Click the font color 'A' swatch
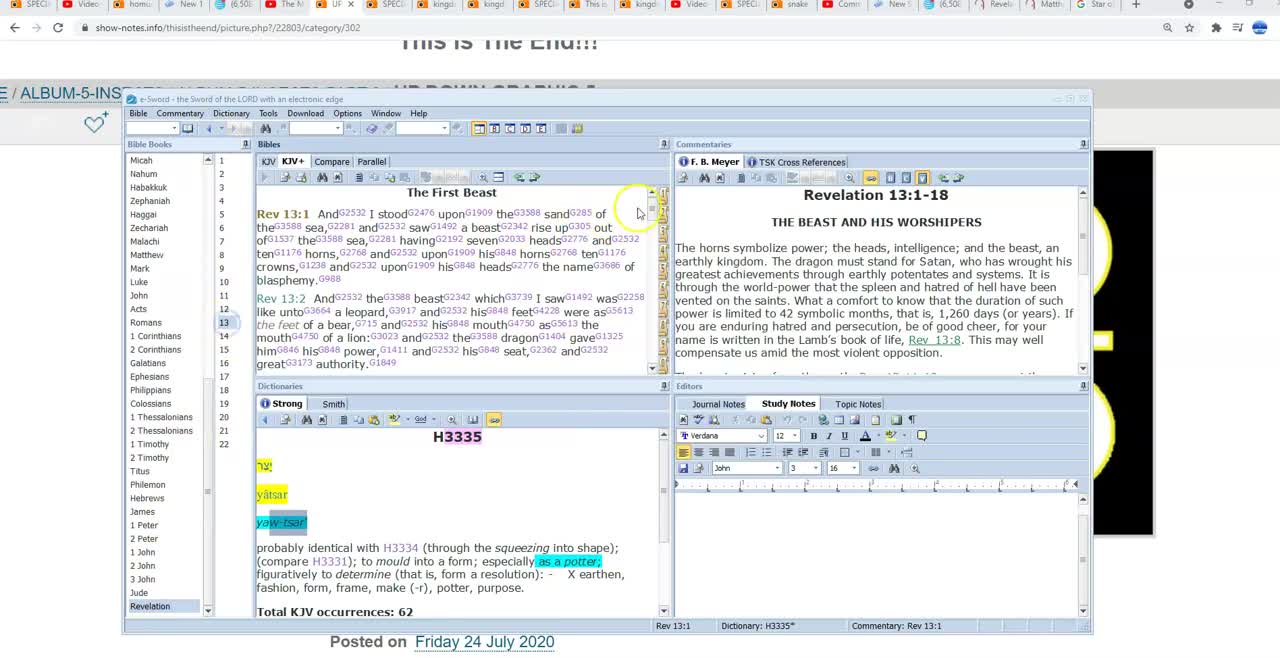Image resolution: width=1280 pixels, height=658 pixels. [865, 436]
